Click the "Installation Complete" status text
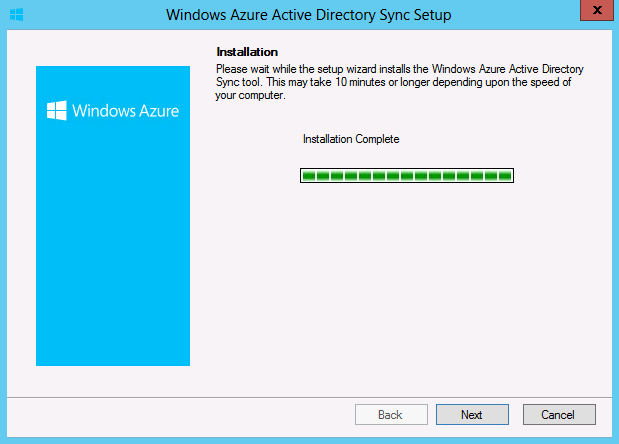619x444 pixels. coord(351,139)
